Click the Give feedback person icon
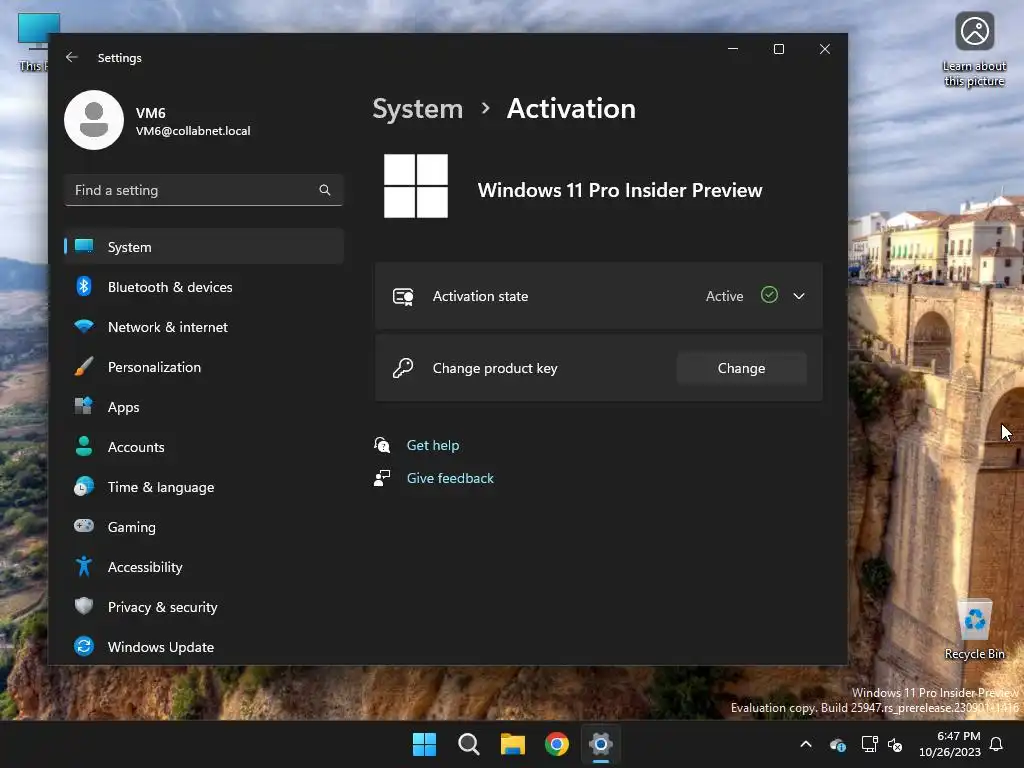1024x768 pixels. (x=382, y=478)
